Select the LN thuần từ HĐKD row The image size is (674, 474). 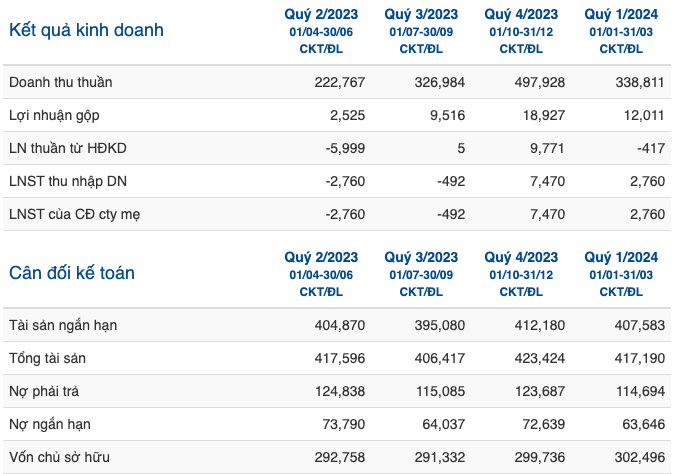pyautogui.click(x=337, y=148)
